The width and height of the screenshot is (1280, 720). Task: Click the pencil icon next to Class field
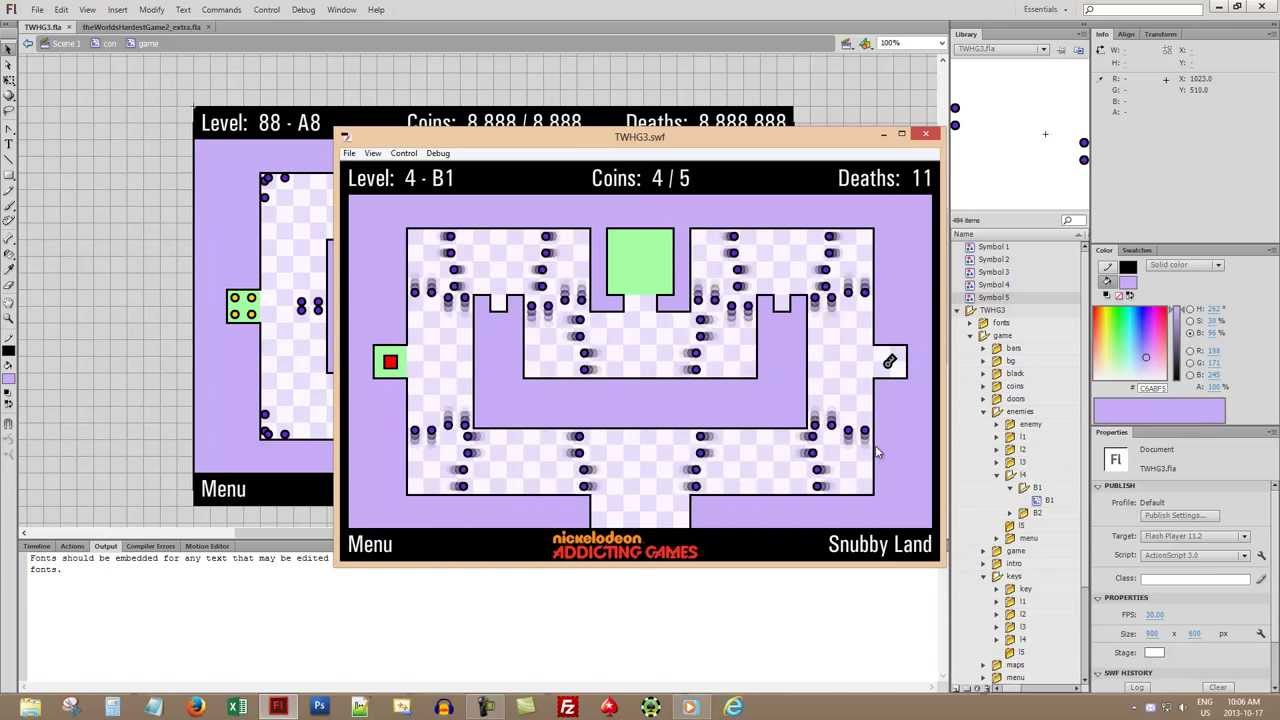click(x=1261, y=578)
